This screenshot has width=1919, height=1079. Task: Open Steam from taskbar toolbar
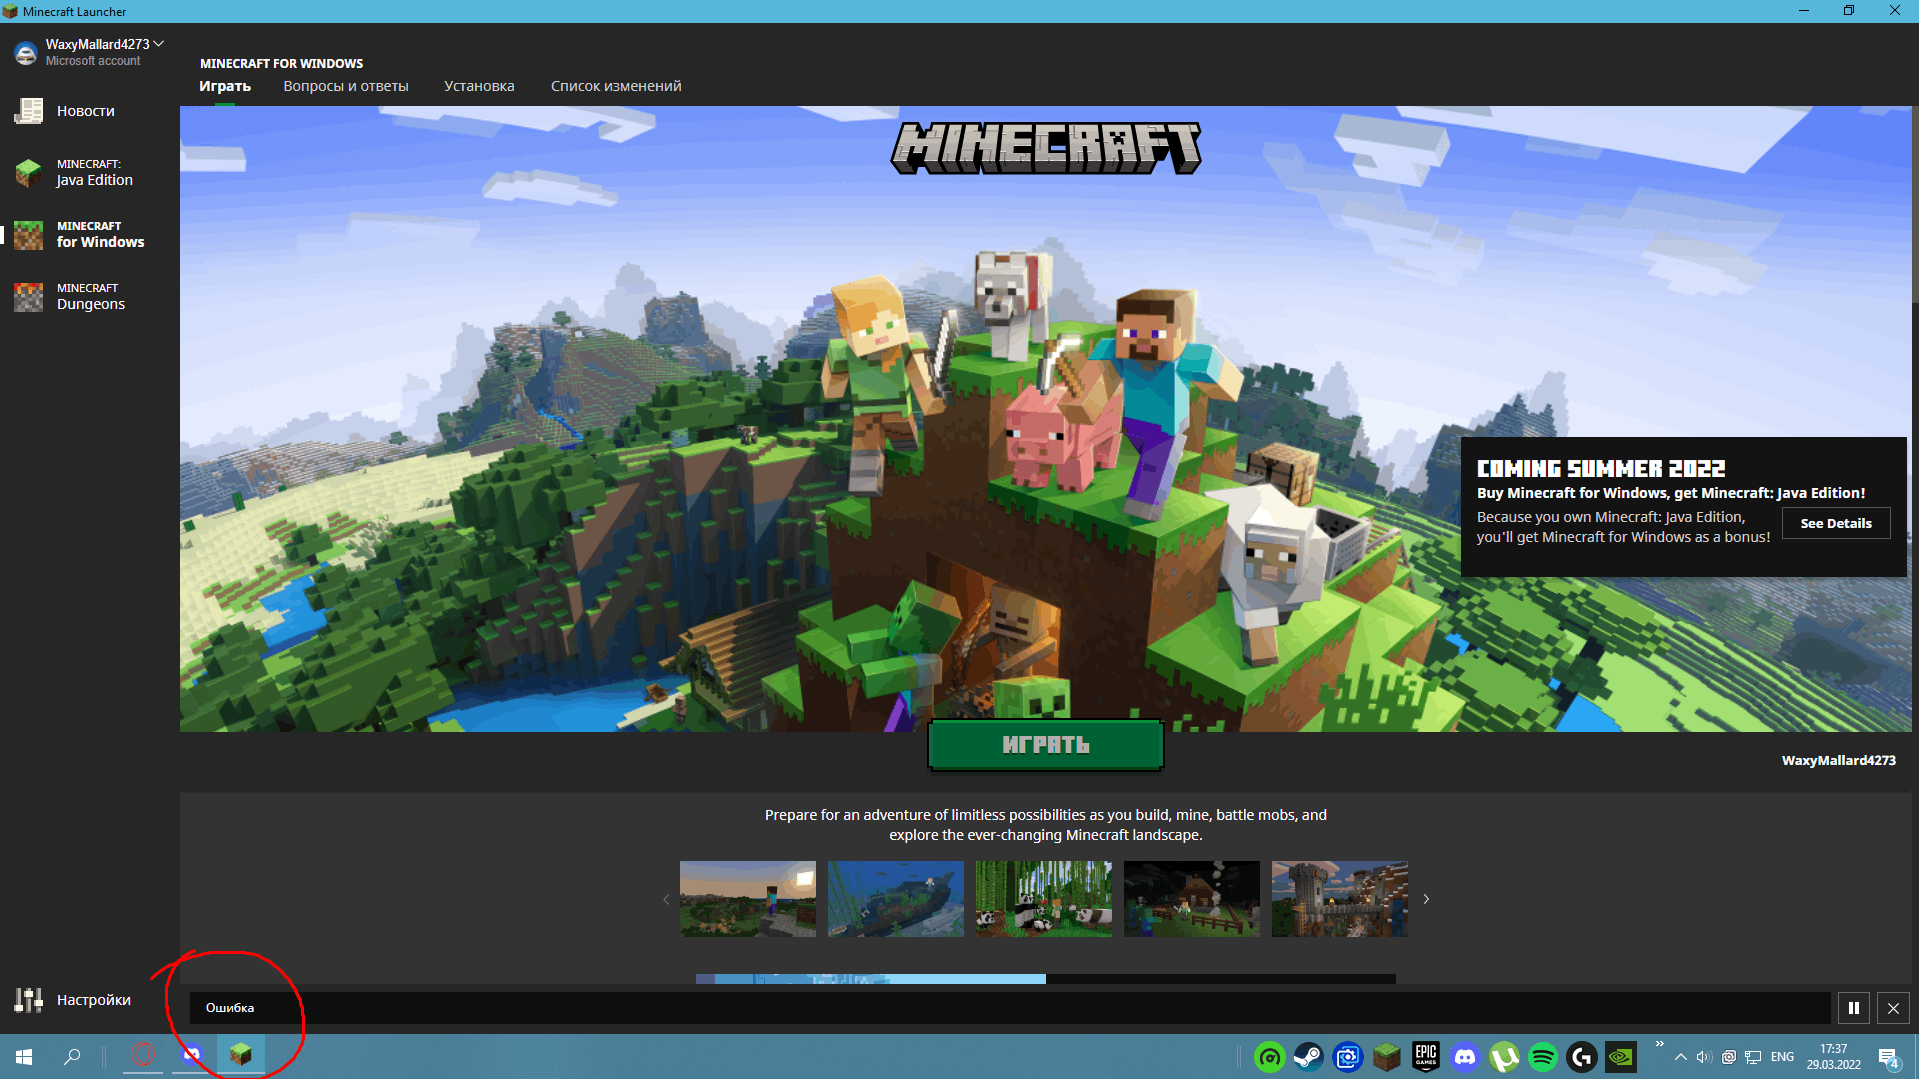(1308, 1057)
